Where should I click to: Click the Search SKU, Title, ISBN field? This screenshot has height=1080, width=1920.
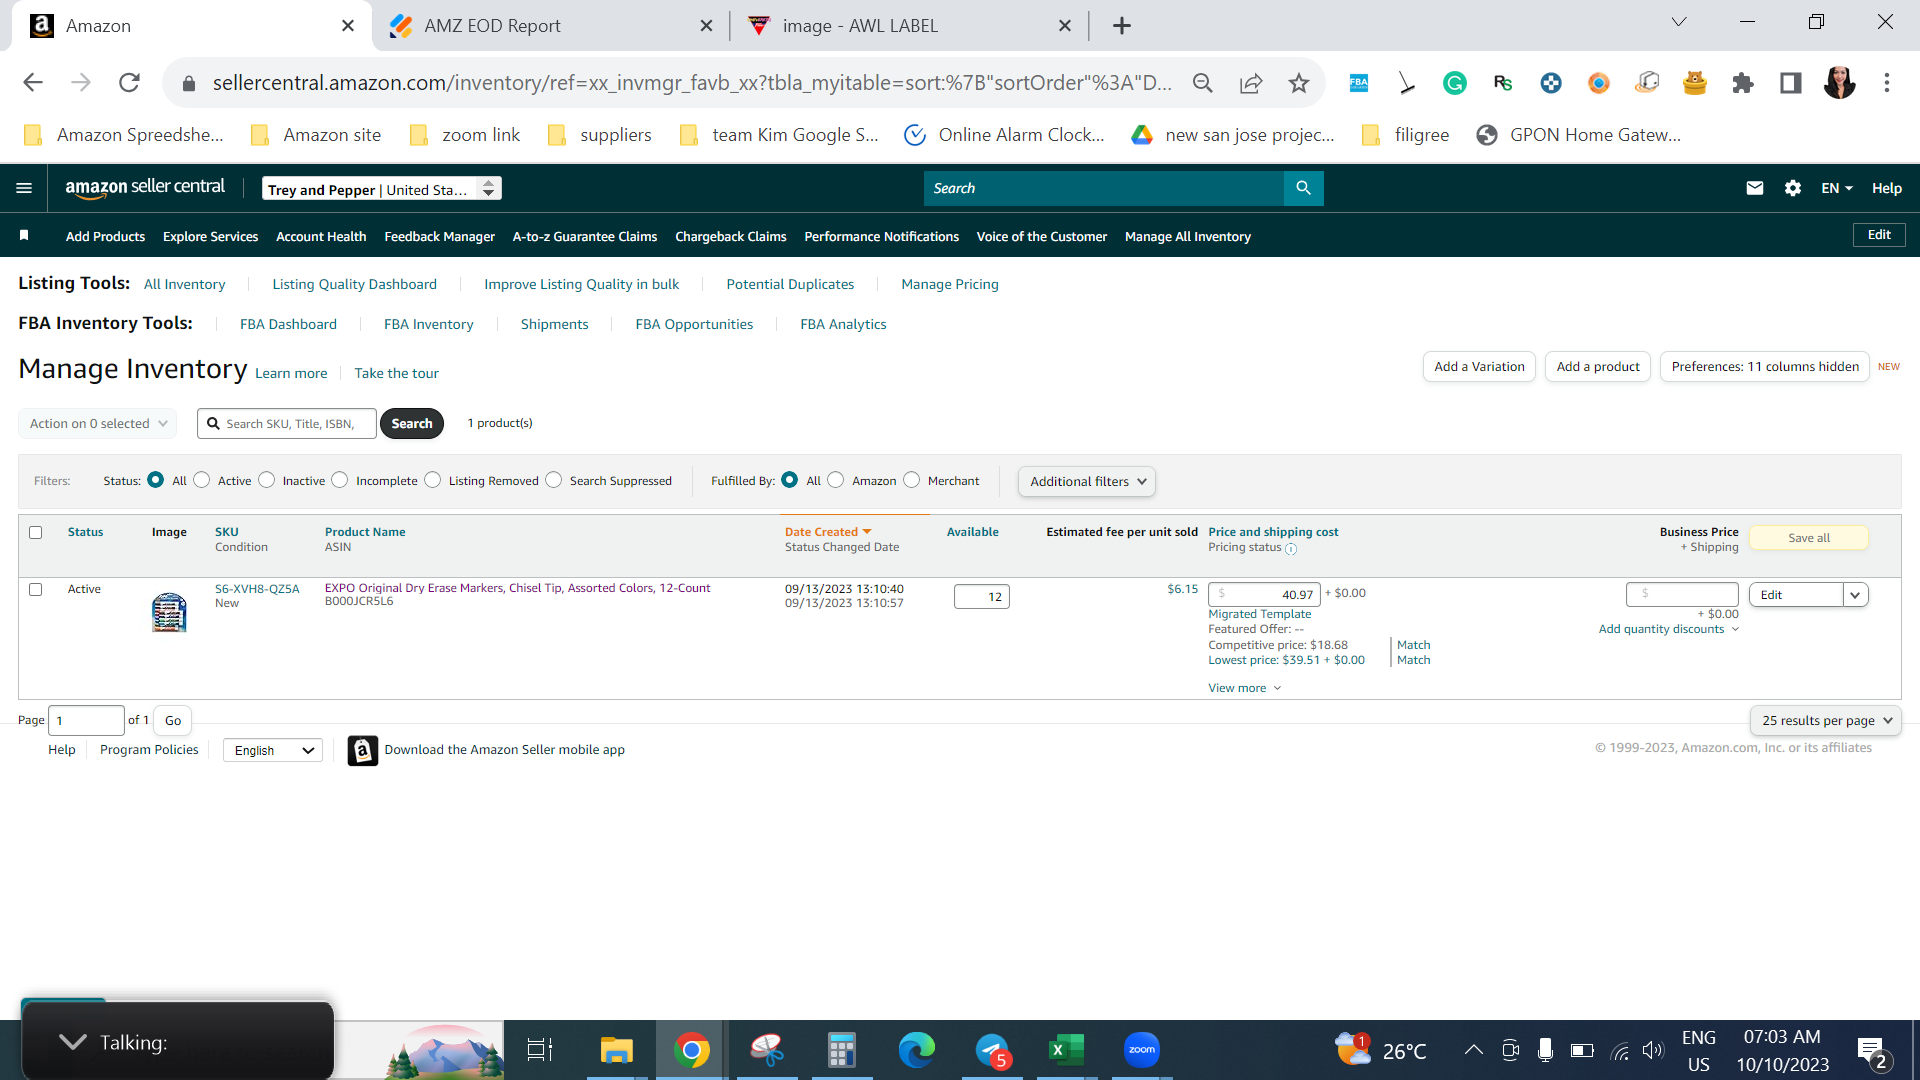pos(287,424)
